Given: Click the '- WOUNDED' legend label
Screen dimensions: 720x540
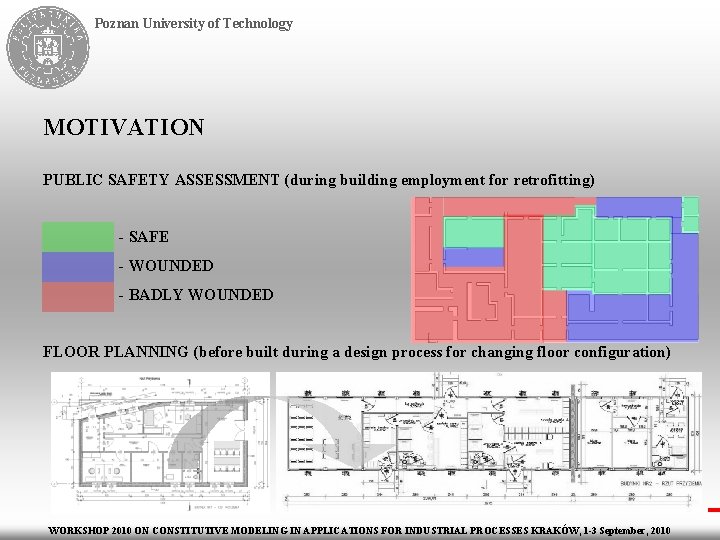Looking at the screenshot, I should (166, 266).
